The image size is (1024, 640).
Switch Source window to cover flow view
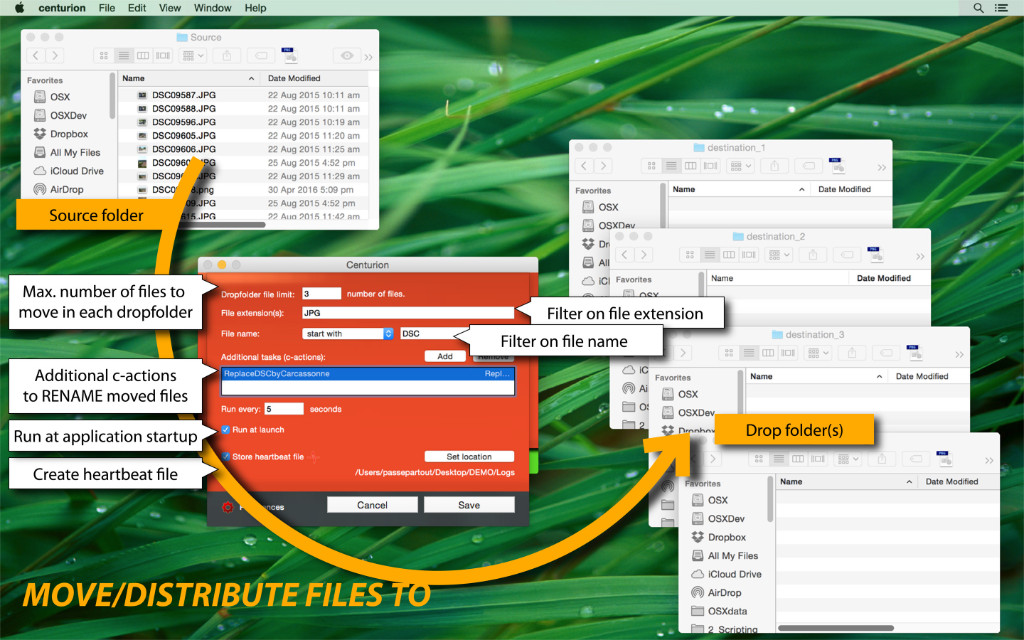pos(163,56)
